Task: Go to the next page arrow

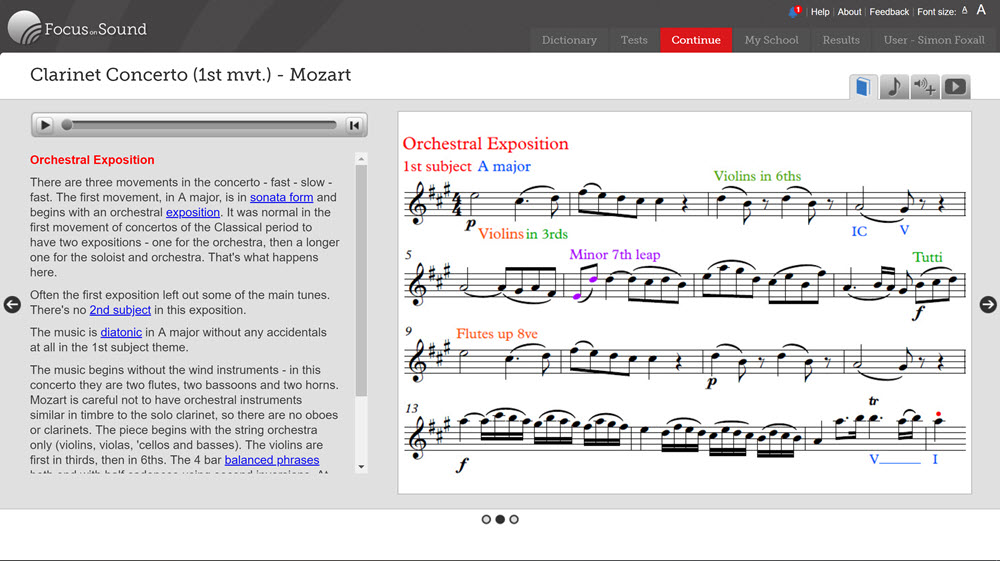Action: pos(988,305)
